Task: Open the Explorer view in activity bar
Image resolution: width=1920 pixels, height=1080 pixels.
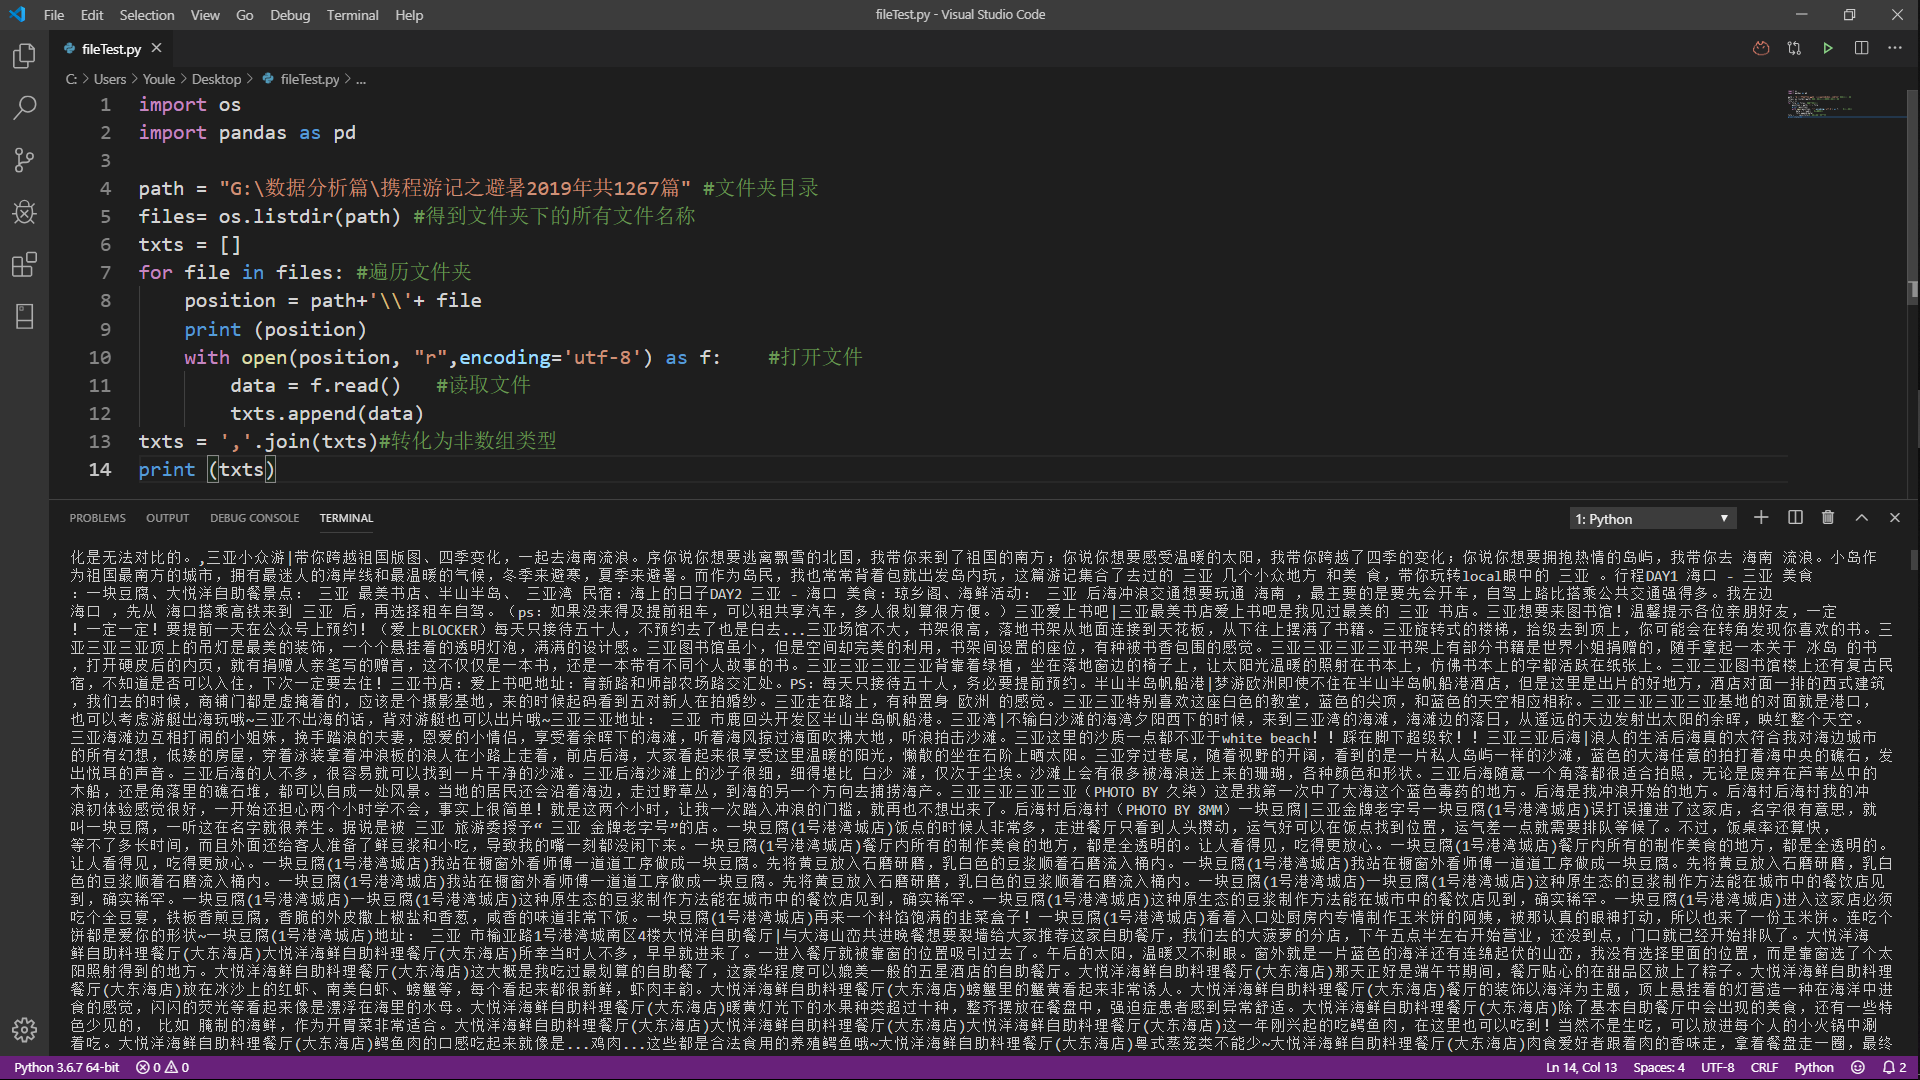Action: (x=24, y=56)
